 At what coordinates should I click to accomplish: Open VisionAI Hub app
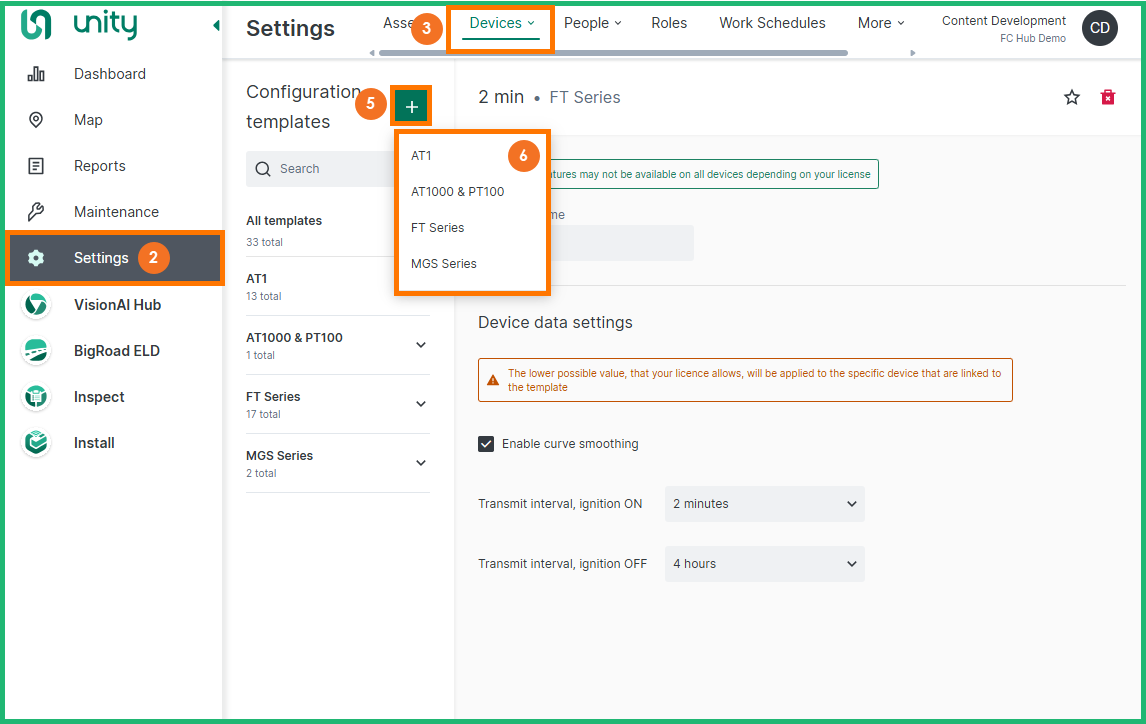117,305
